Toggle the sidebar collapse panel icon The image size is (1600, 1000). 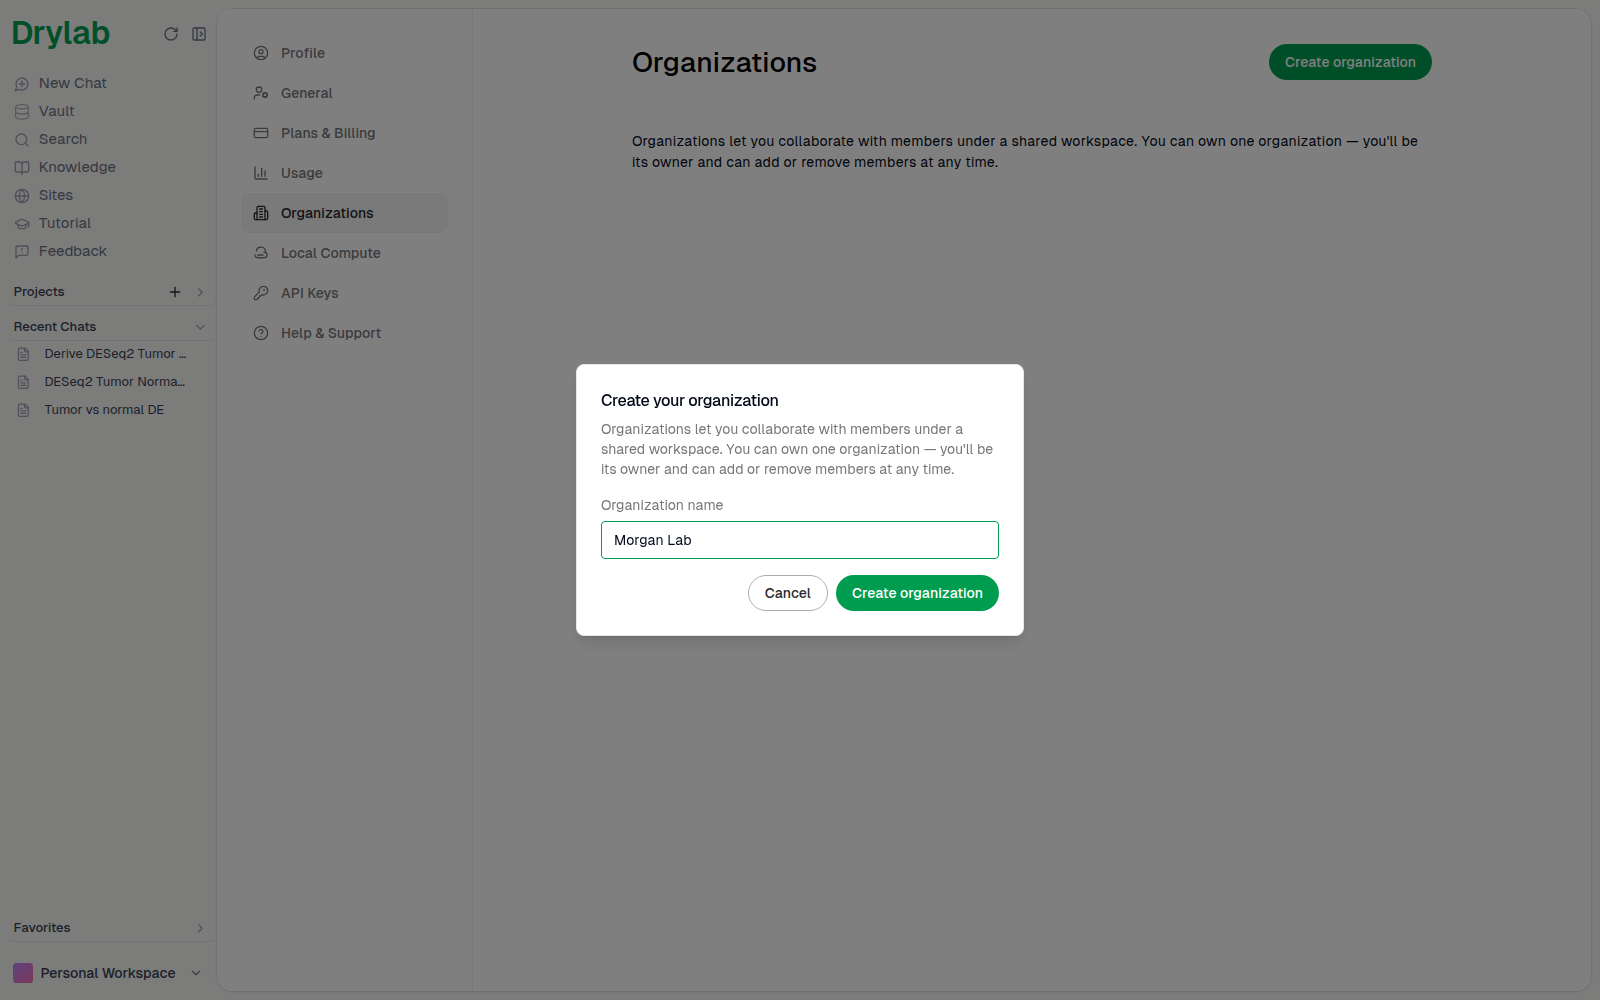[199, 34]
